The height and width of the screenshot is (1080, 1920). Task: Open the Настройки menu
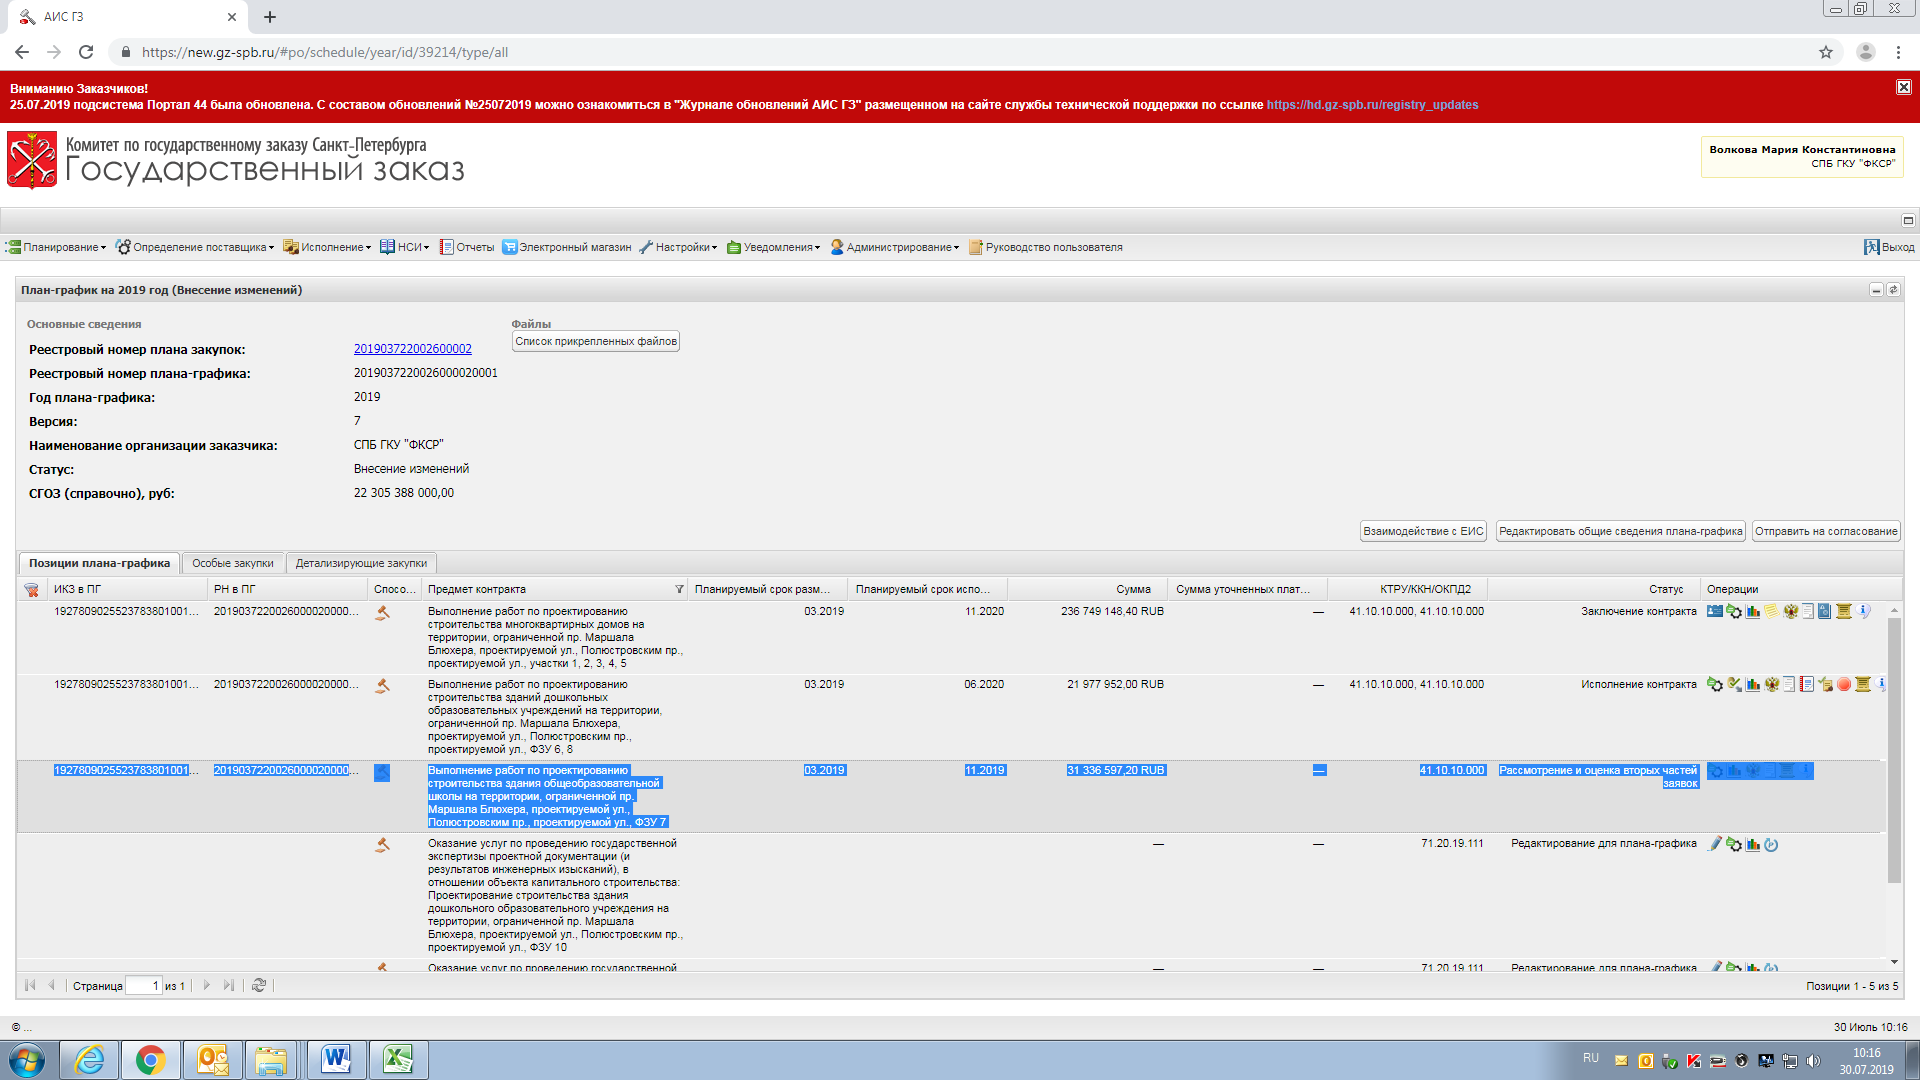[678, 247]
